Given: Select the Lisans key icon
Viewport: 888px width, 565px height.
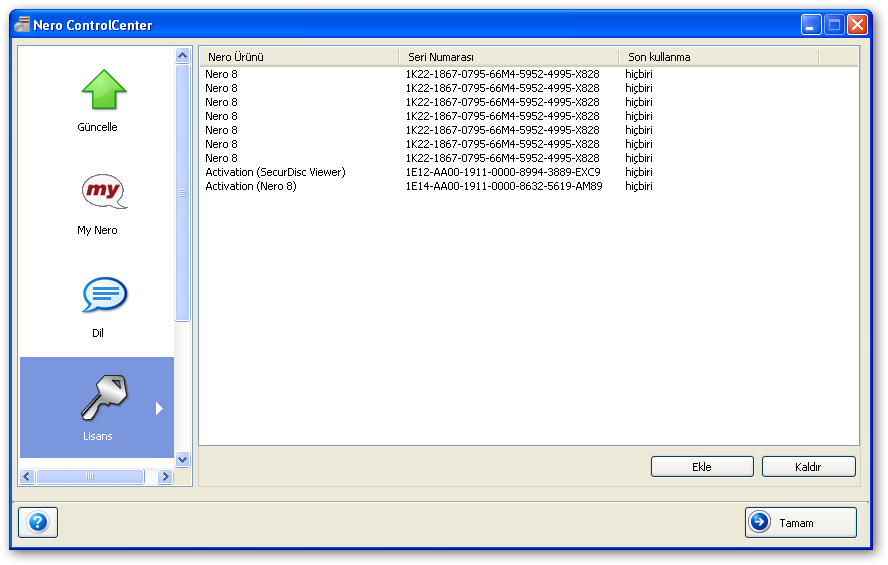Looking at the screenshot, I should (104, 397).
